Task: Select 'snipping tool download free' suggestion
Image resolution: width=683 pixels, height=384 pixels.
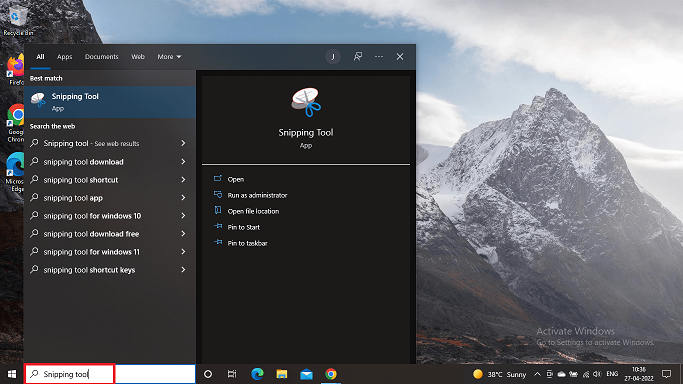Action: pyautogui.click(x=110, y=234)
